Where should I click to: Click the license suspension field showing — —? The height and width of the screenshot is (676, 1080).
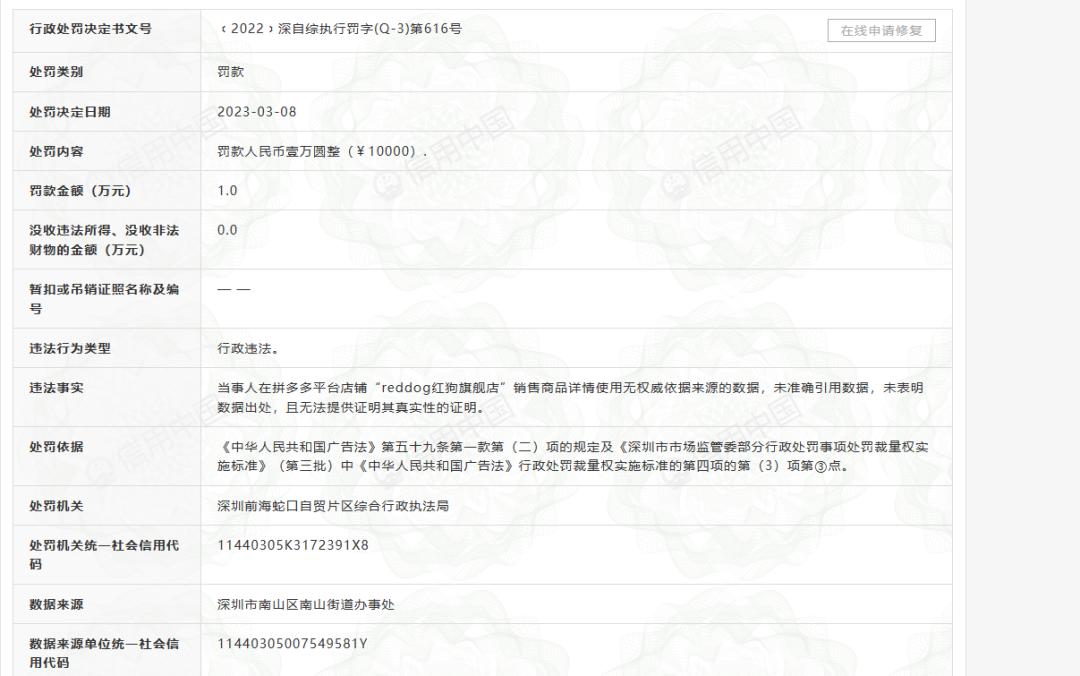click(231, 288)
